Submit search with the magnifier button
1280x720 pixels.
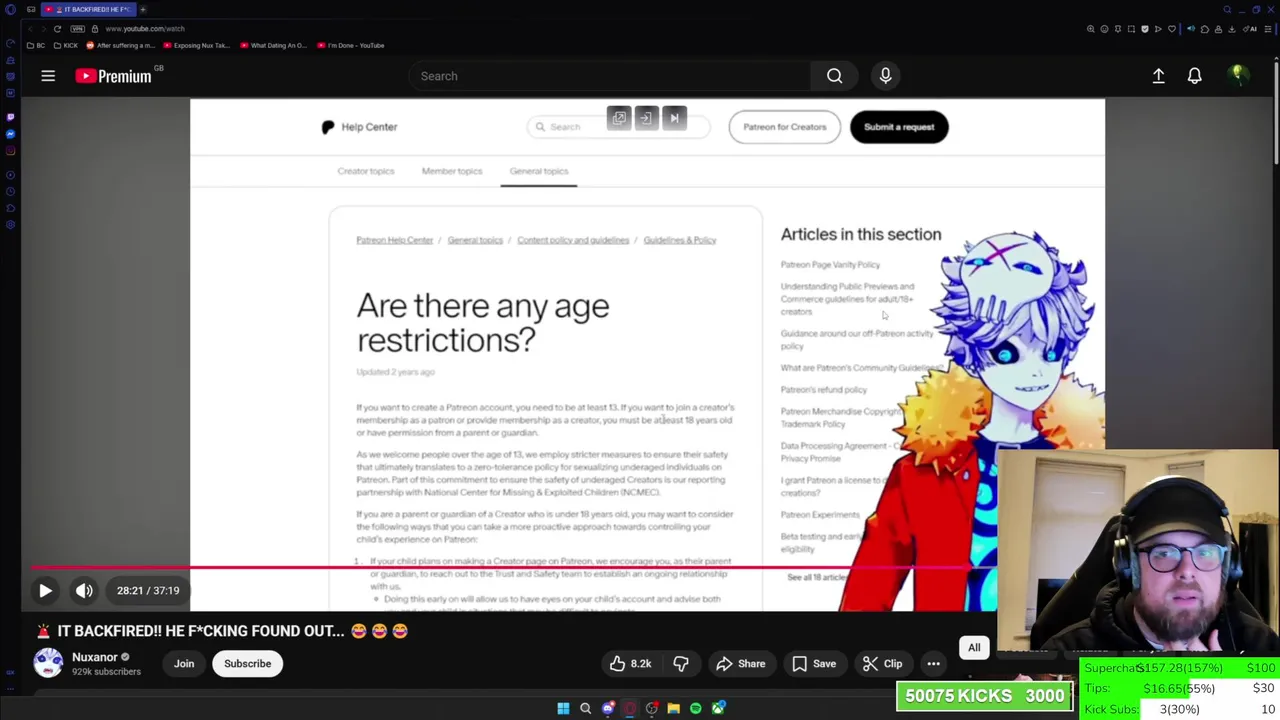coord(834,76)
